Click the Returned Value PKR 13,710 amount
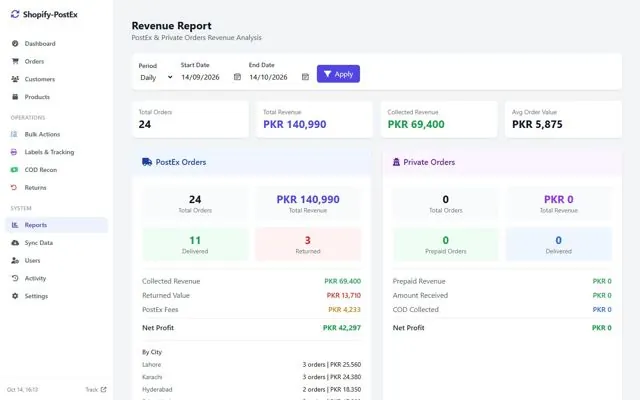 pyautogui.click(x=343, y=295)
